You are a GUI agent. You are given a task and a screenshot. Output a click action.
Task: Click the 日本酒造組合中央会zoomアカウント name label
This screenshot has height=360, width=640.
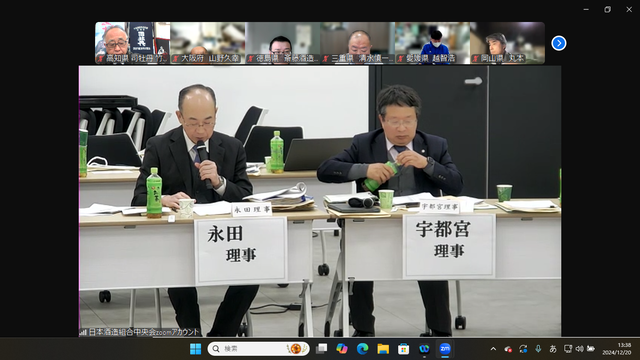(x=144, y=332)
